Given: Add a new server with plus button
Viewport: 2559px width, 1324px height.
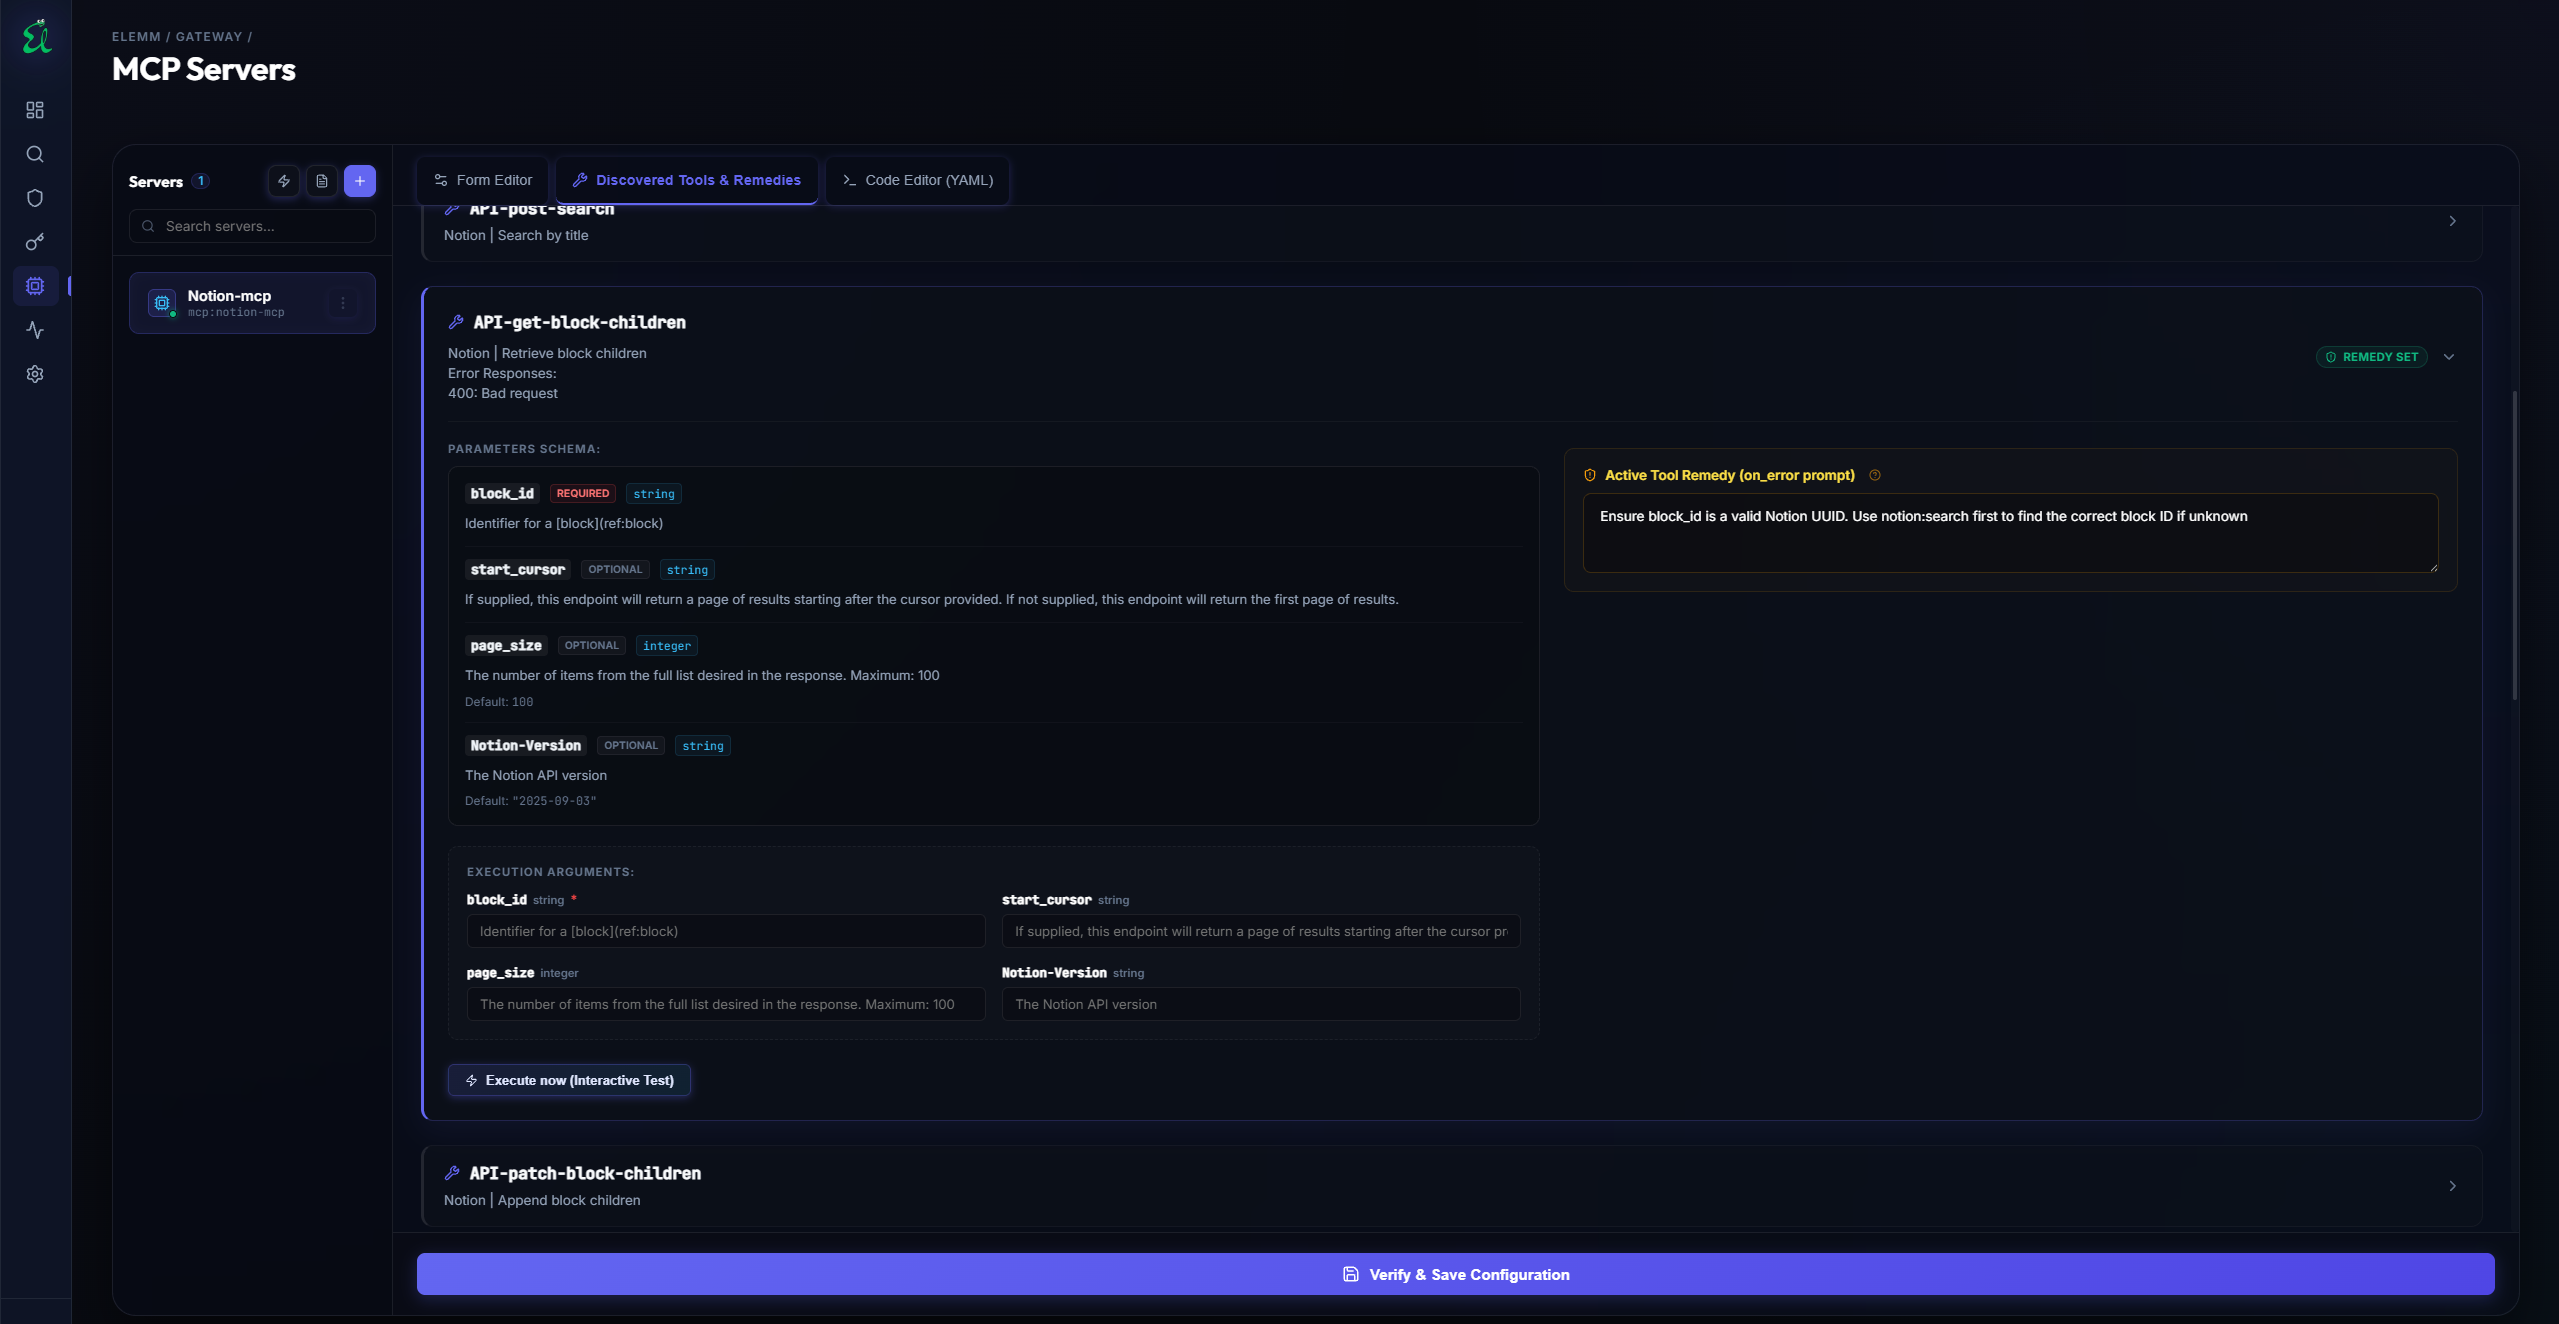Looking at the screenshot, I should (x=360, y=181).
